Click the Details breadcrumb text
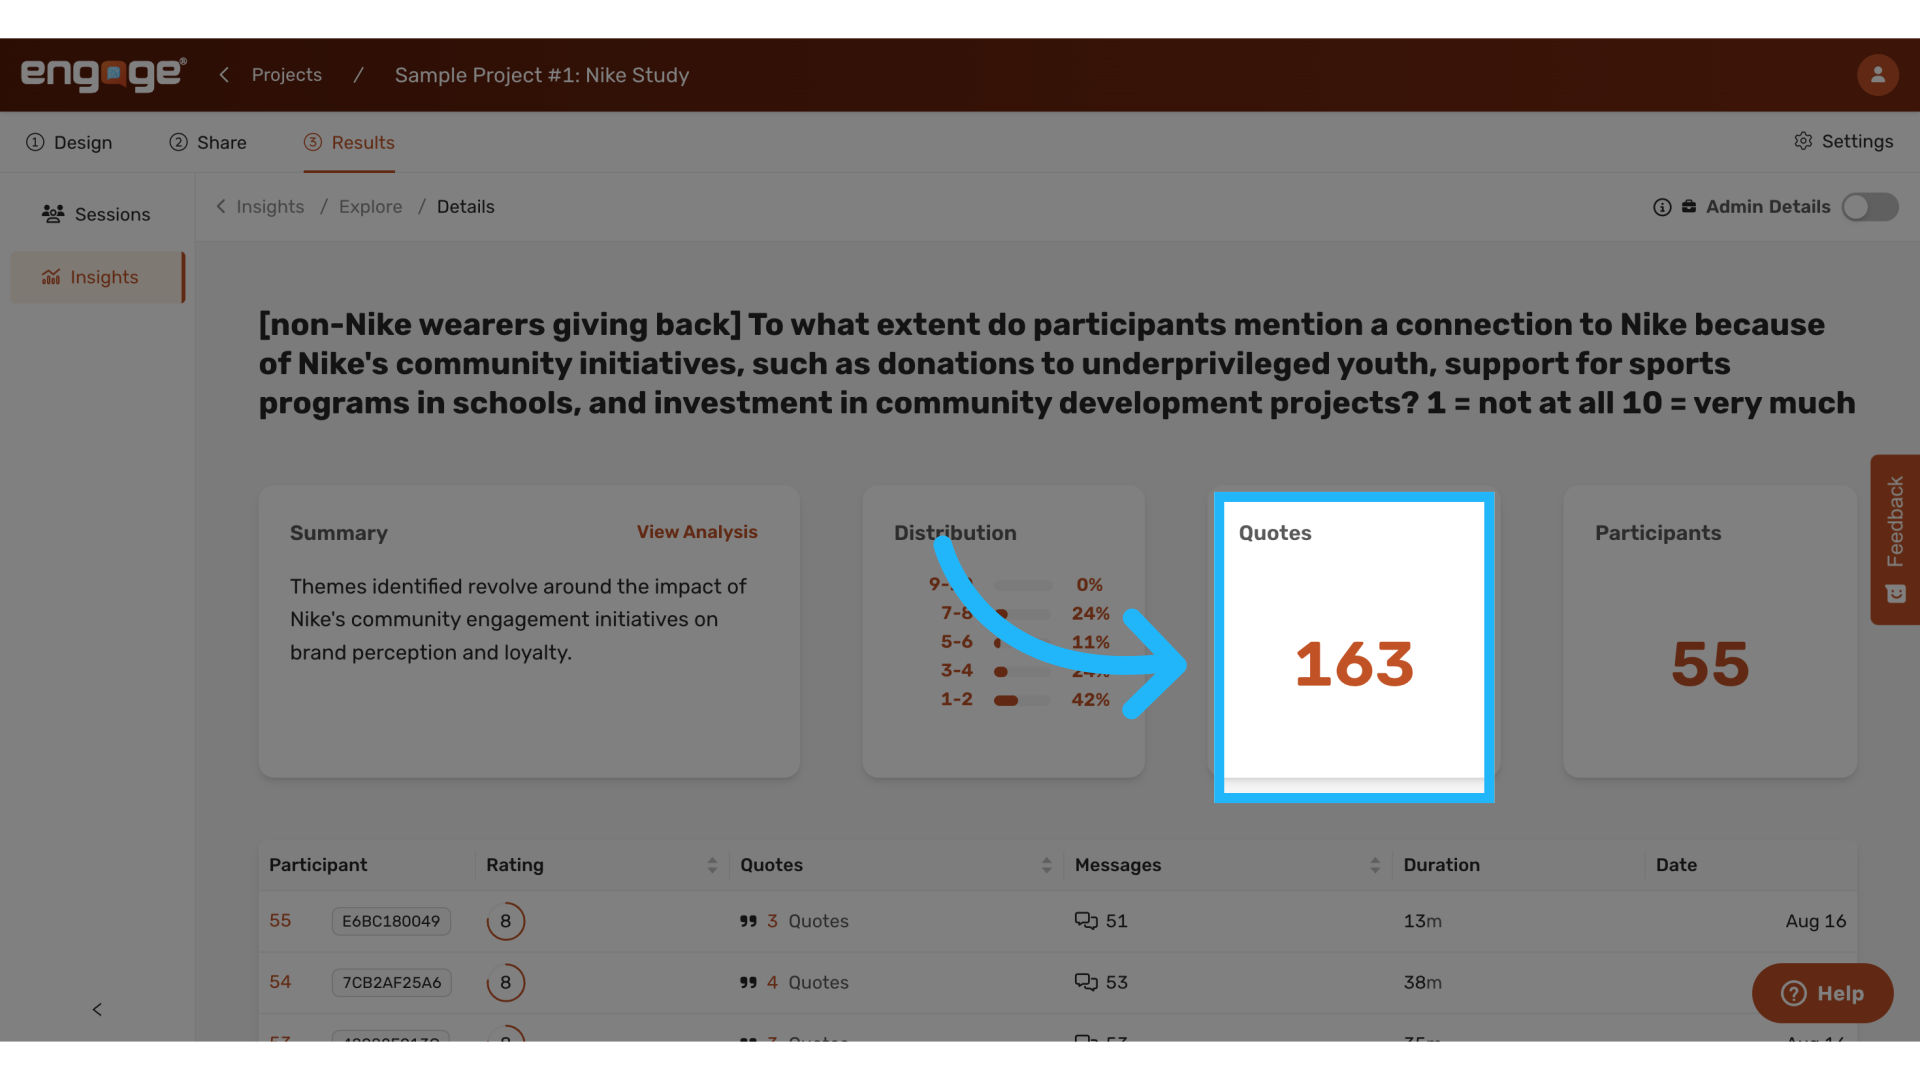 coord(466,207)
